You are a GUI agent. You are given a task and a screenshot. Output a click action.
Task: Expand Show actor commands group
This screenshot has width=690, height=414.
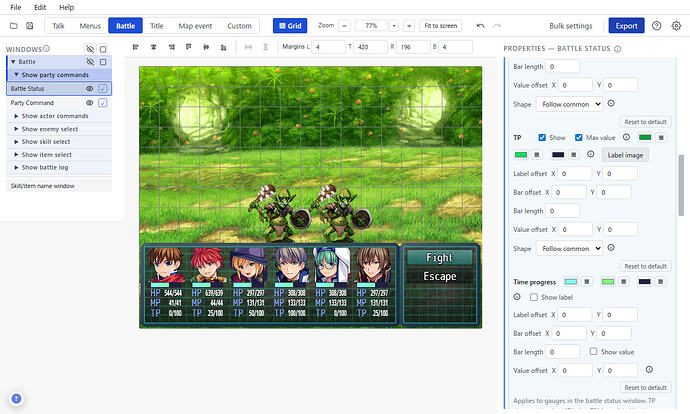pyautogui.click(x=16, y=116)
